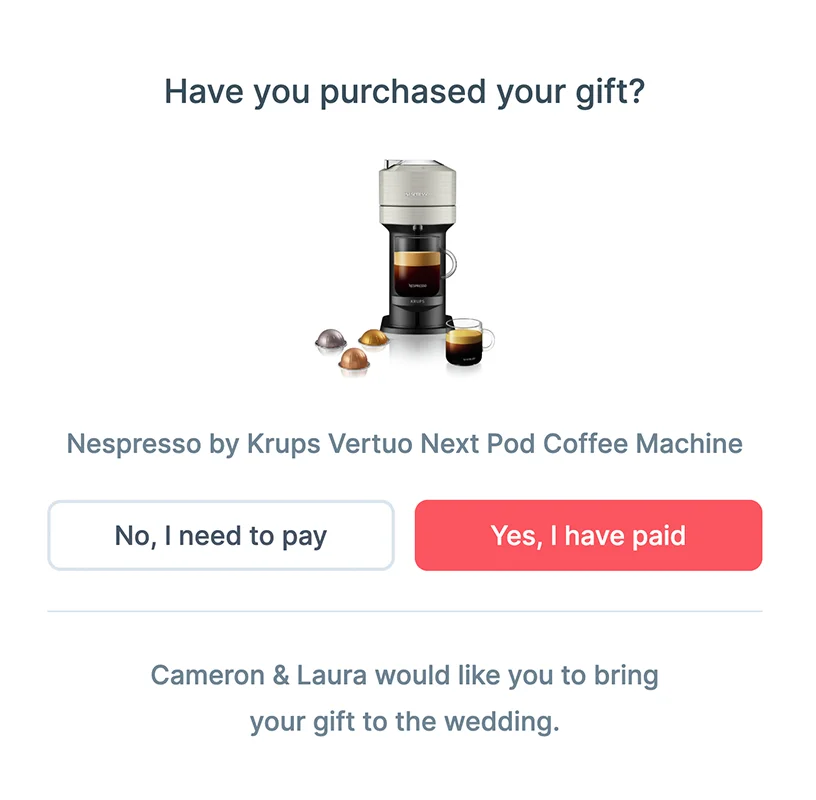Click the machine's drip tray base
The image size is (816, 800).
coord(416,322)
